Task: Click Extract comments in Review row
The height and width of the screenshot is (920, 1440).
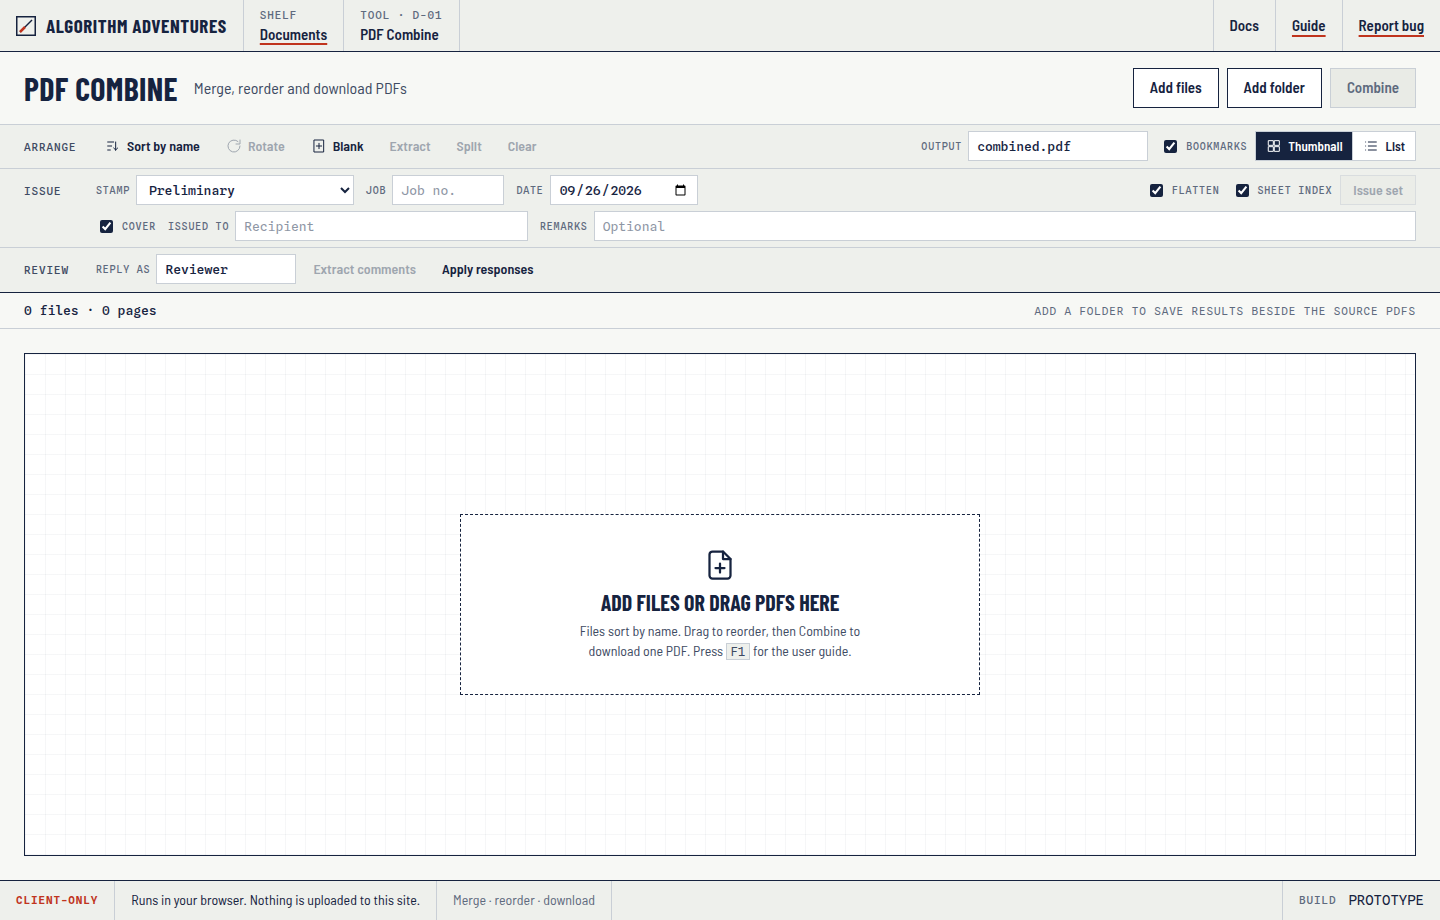Action: click(x=365, y=270)
